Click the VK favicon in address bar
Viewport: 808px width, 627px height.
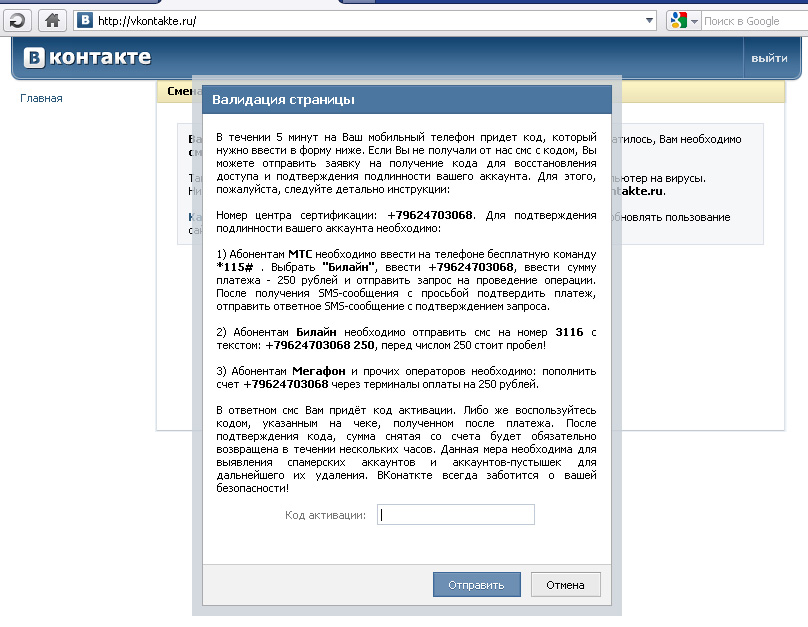(x=85, y=21)
